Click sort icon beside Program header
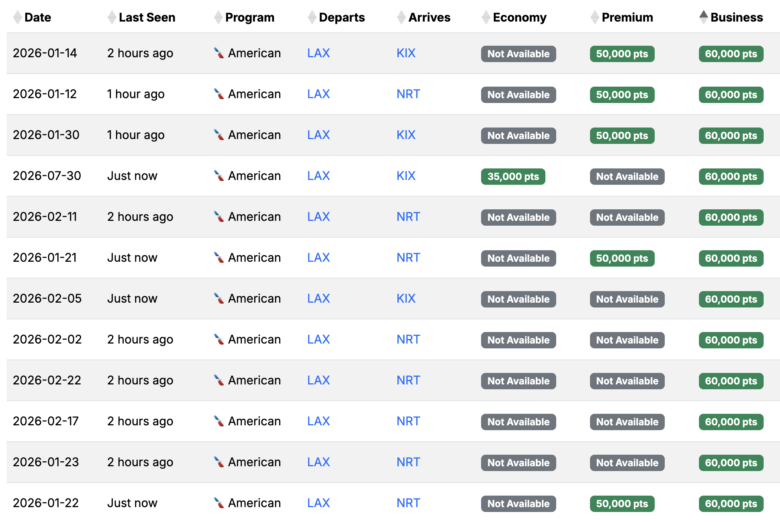 (x=218, y=17)
